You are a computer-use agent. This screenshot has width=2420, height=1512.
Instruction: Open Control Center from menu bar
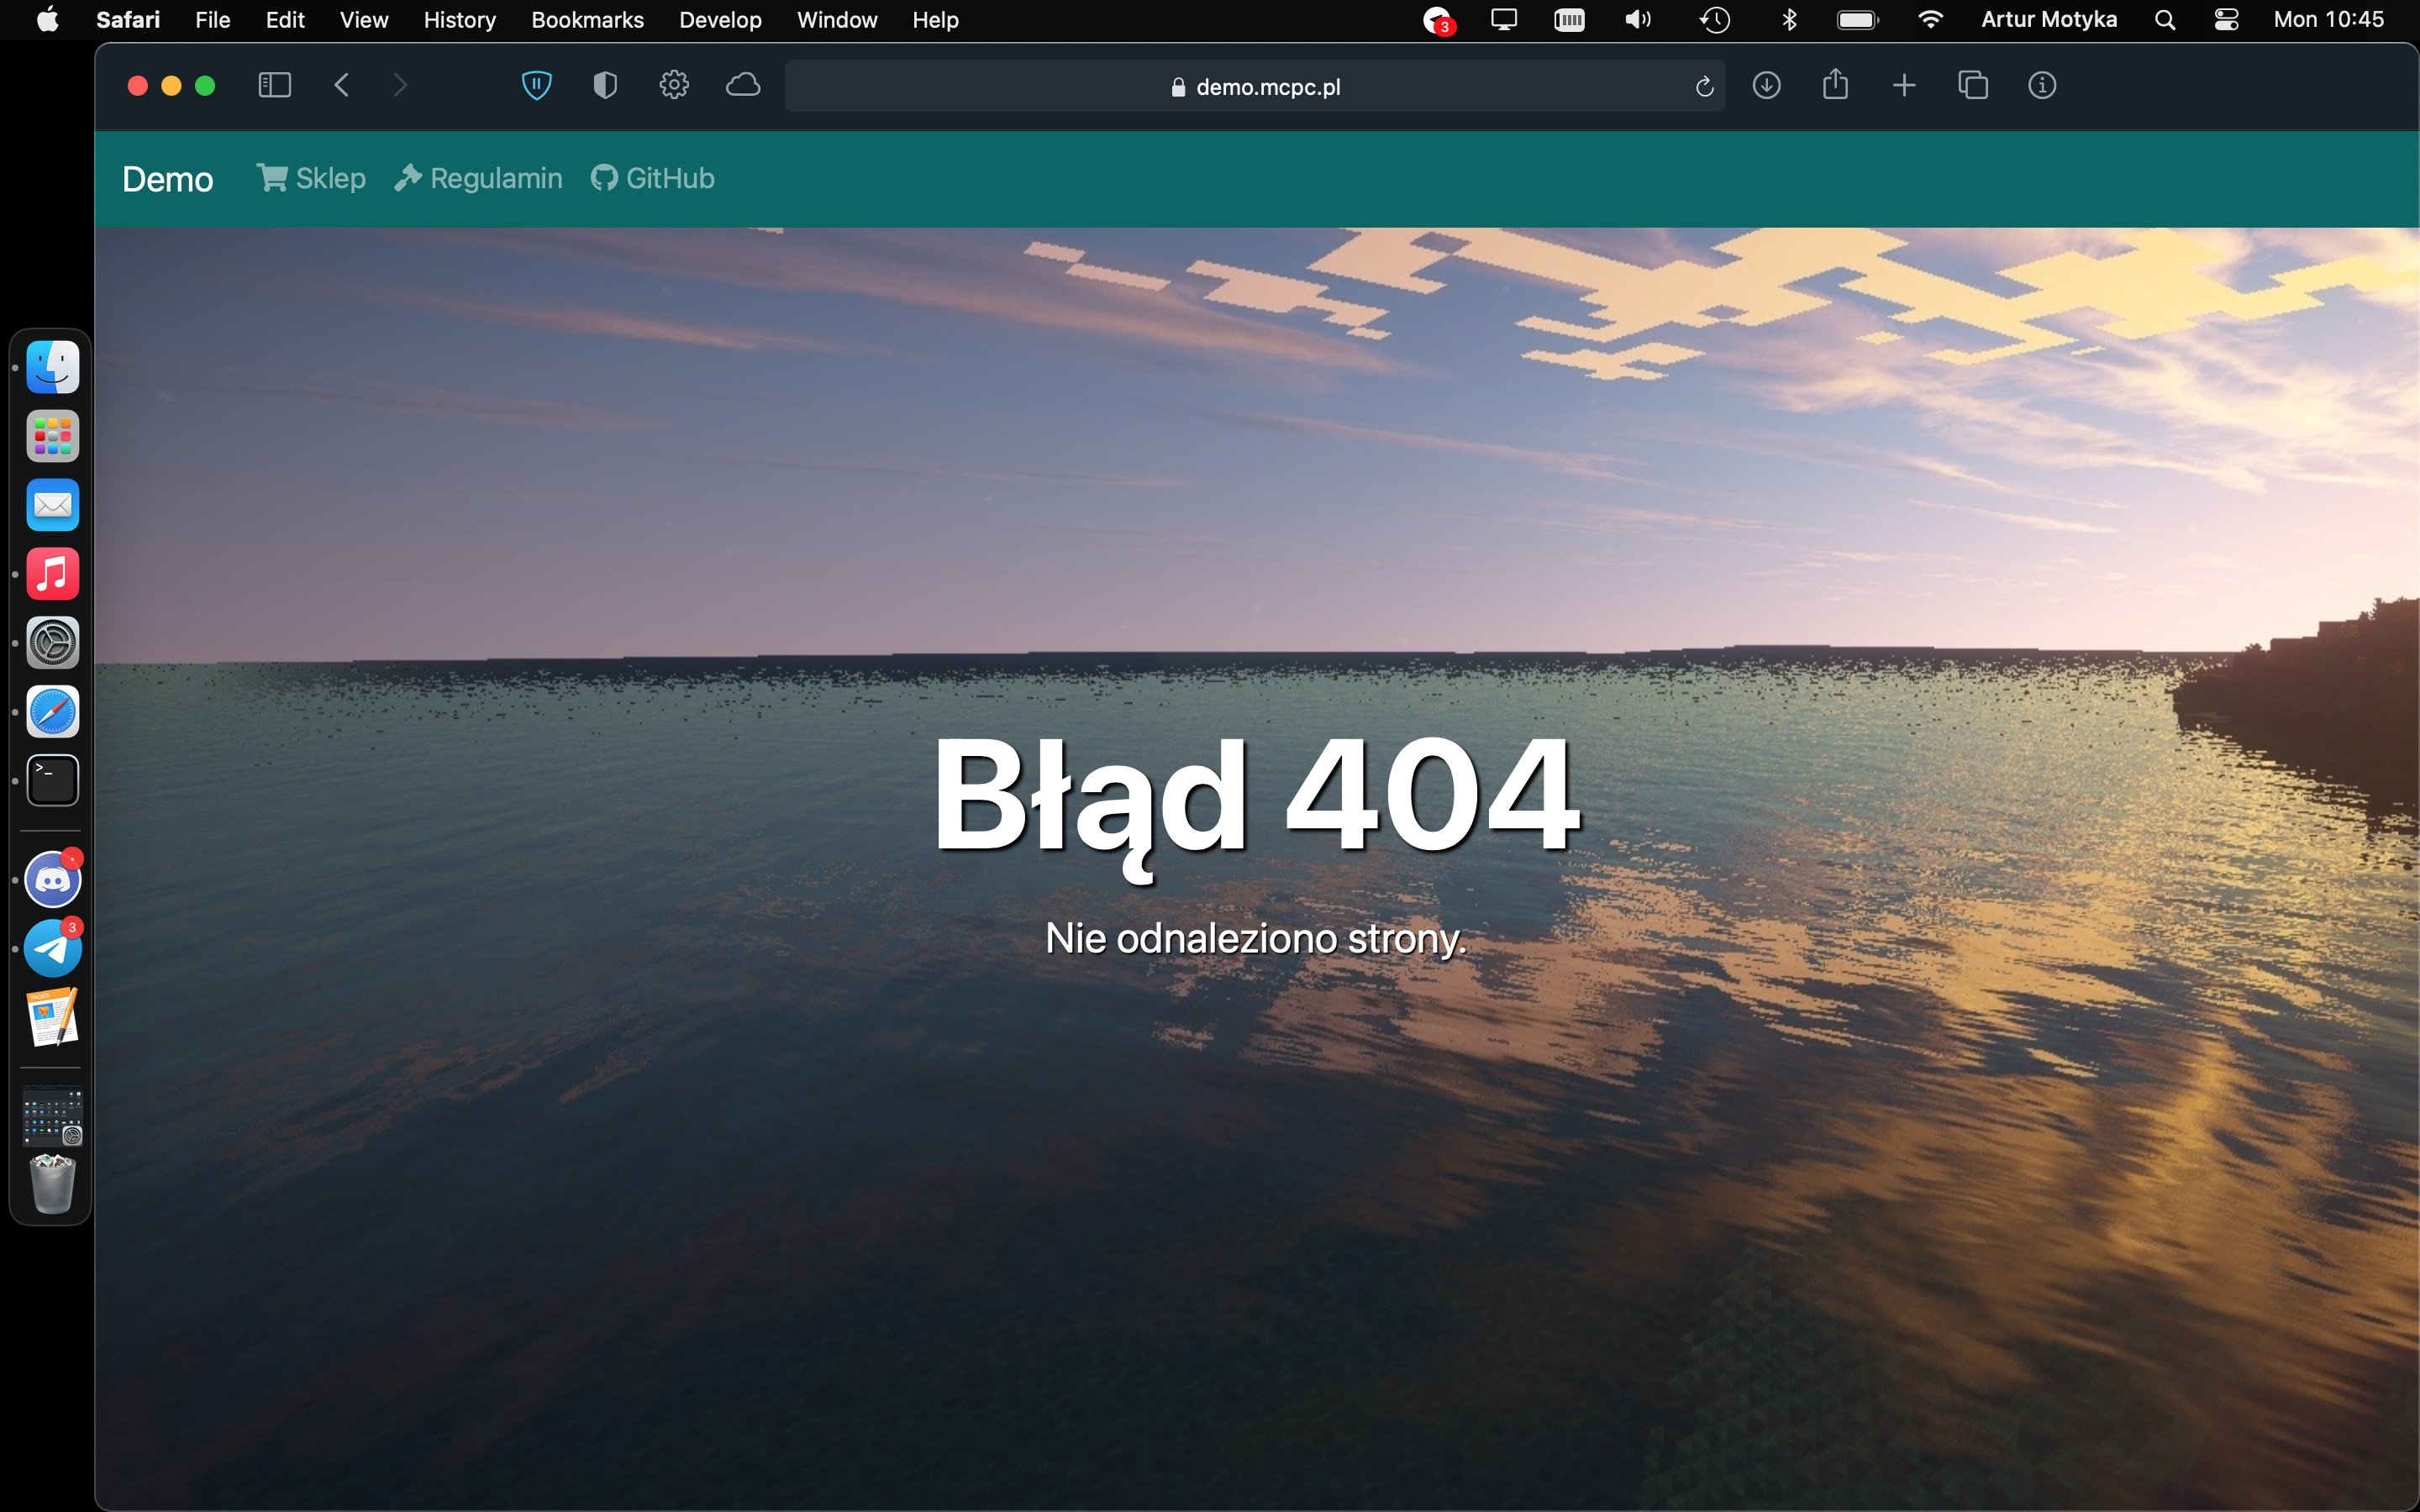click(x=2226, y=20)
